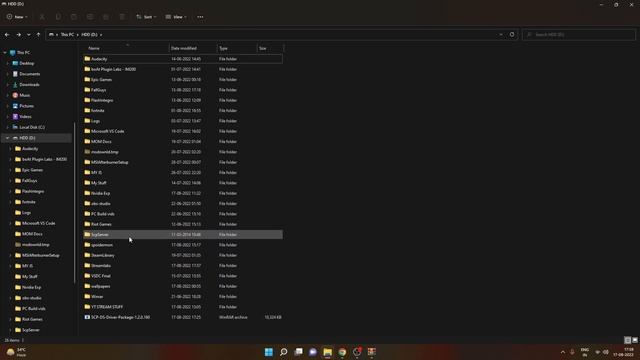Select the Microsoft VS Code folder row
640x360 pixels.
click(183, 131)
